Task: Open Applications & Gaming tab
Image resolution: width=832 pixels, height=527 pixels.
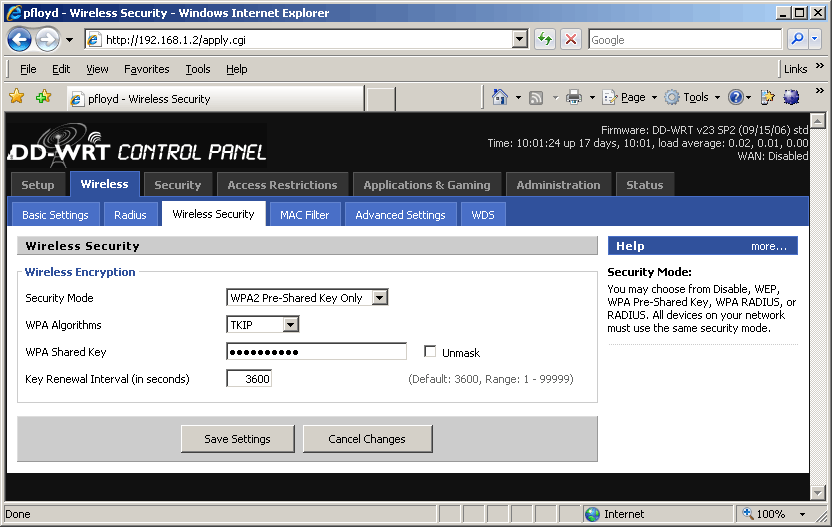Action: pyautogui.click(x=427, y=185)
